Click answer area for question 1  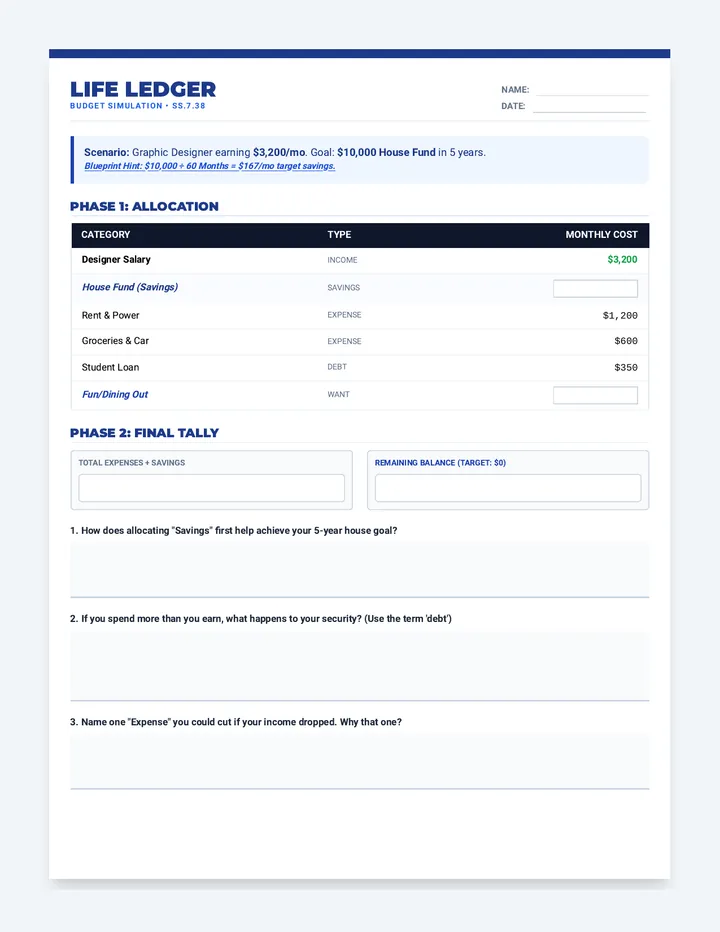click(360, 569)
